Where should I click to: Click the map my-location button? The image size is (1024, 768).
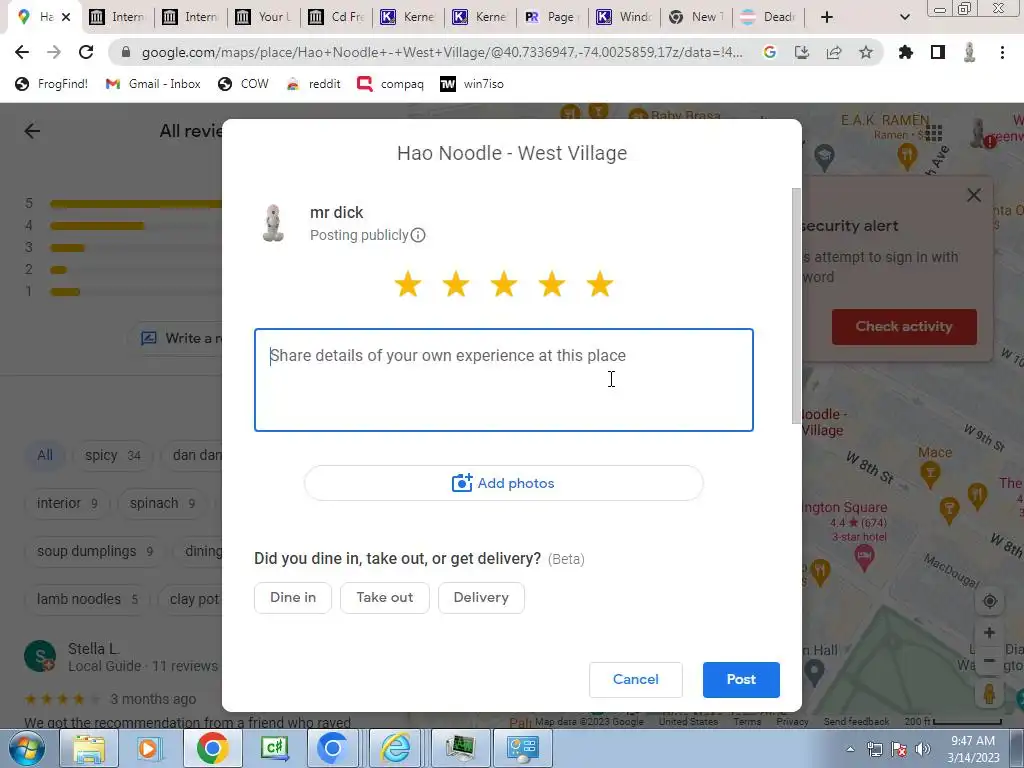[x=989, y=601]
